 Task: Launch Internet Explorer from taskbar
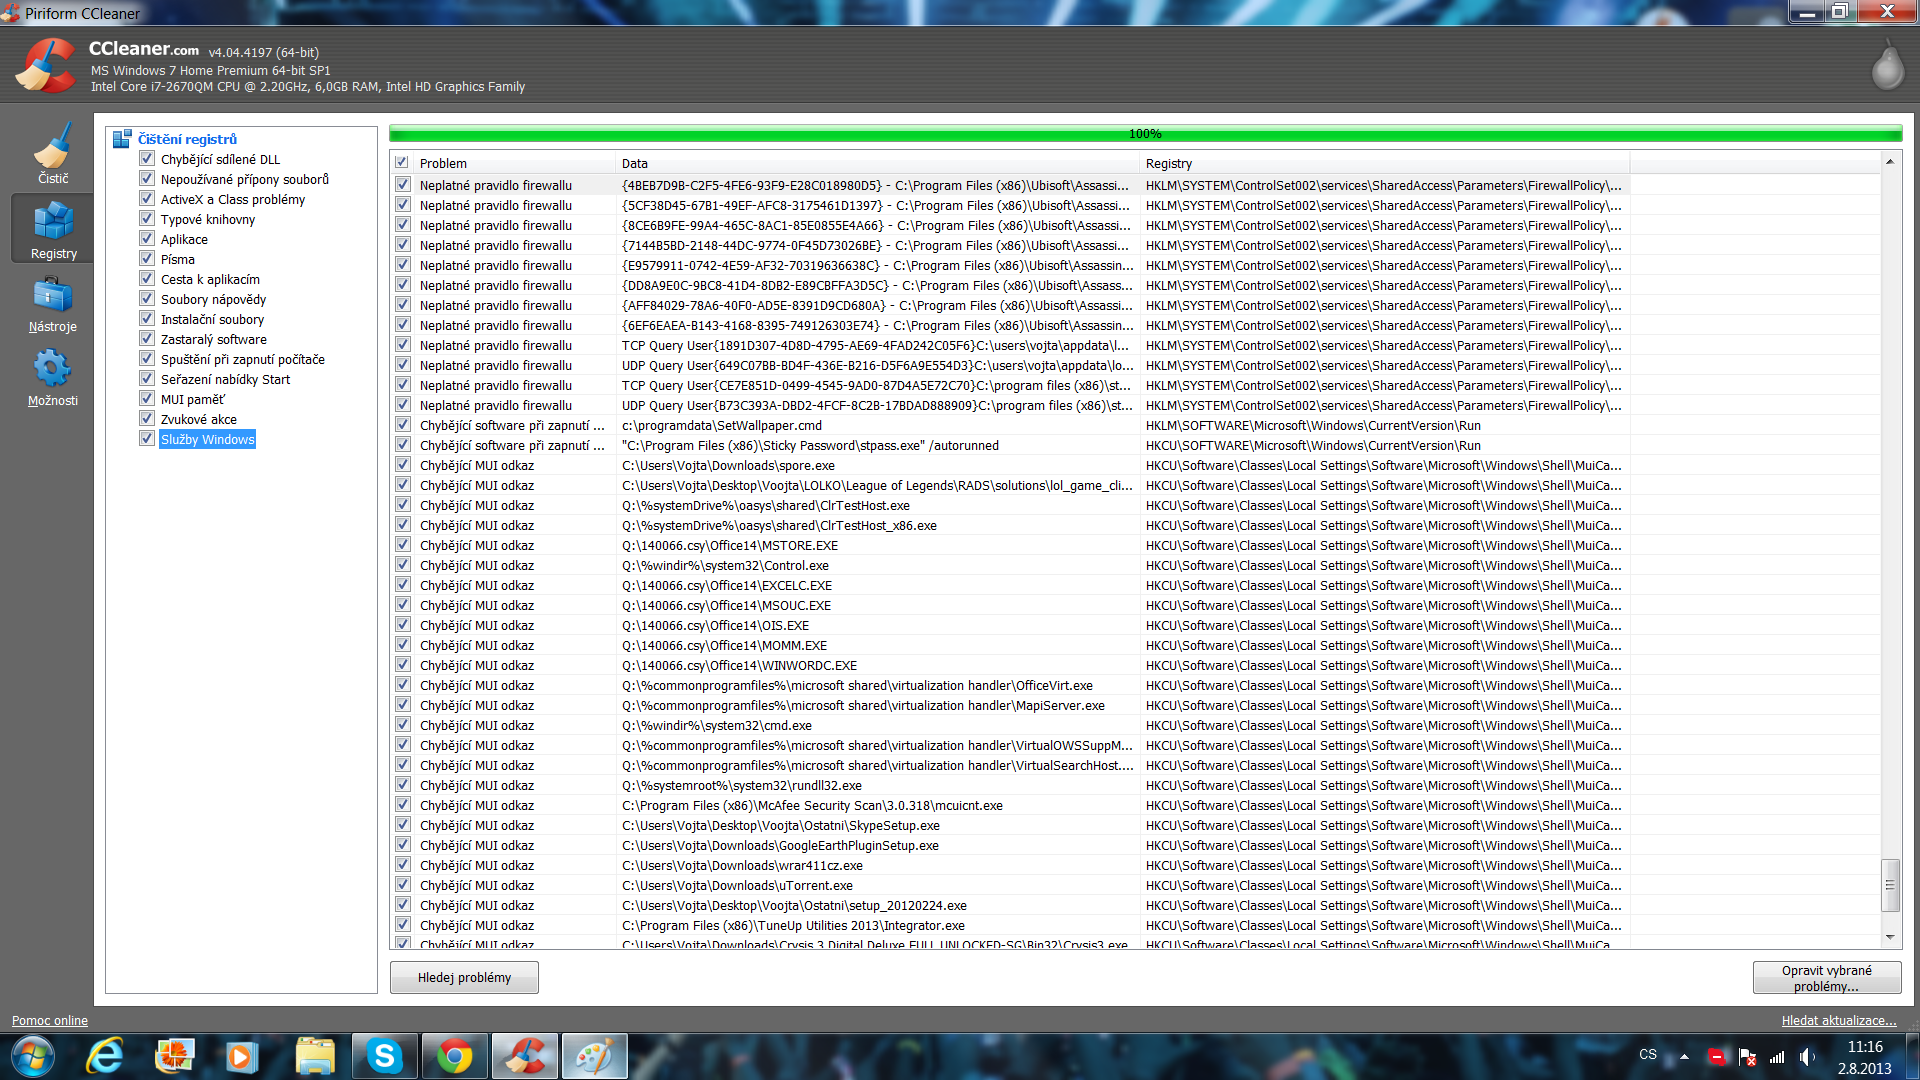(x=105, y=1056)
